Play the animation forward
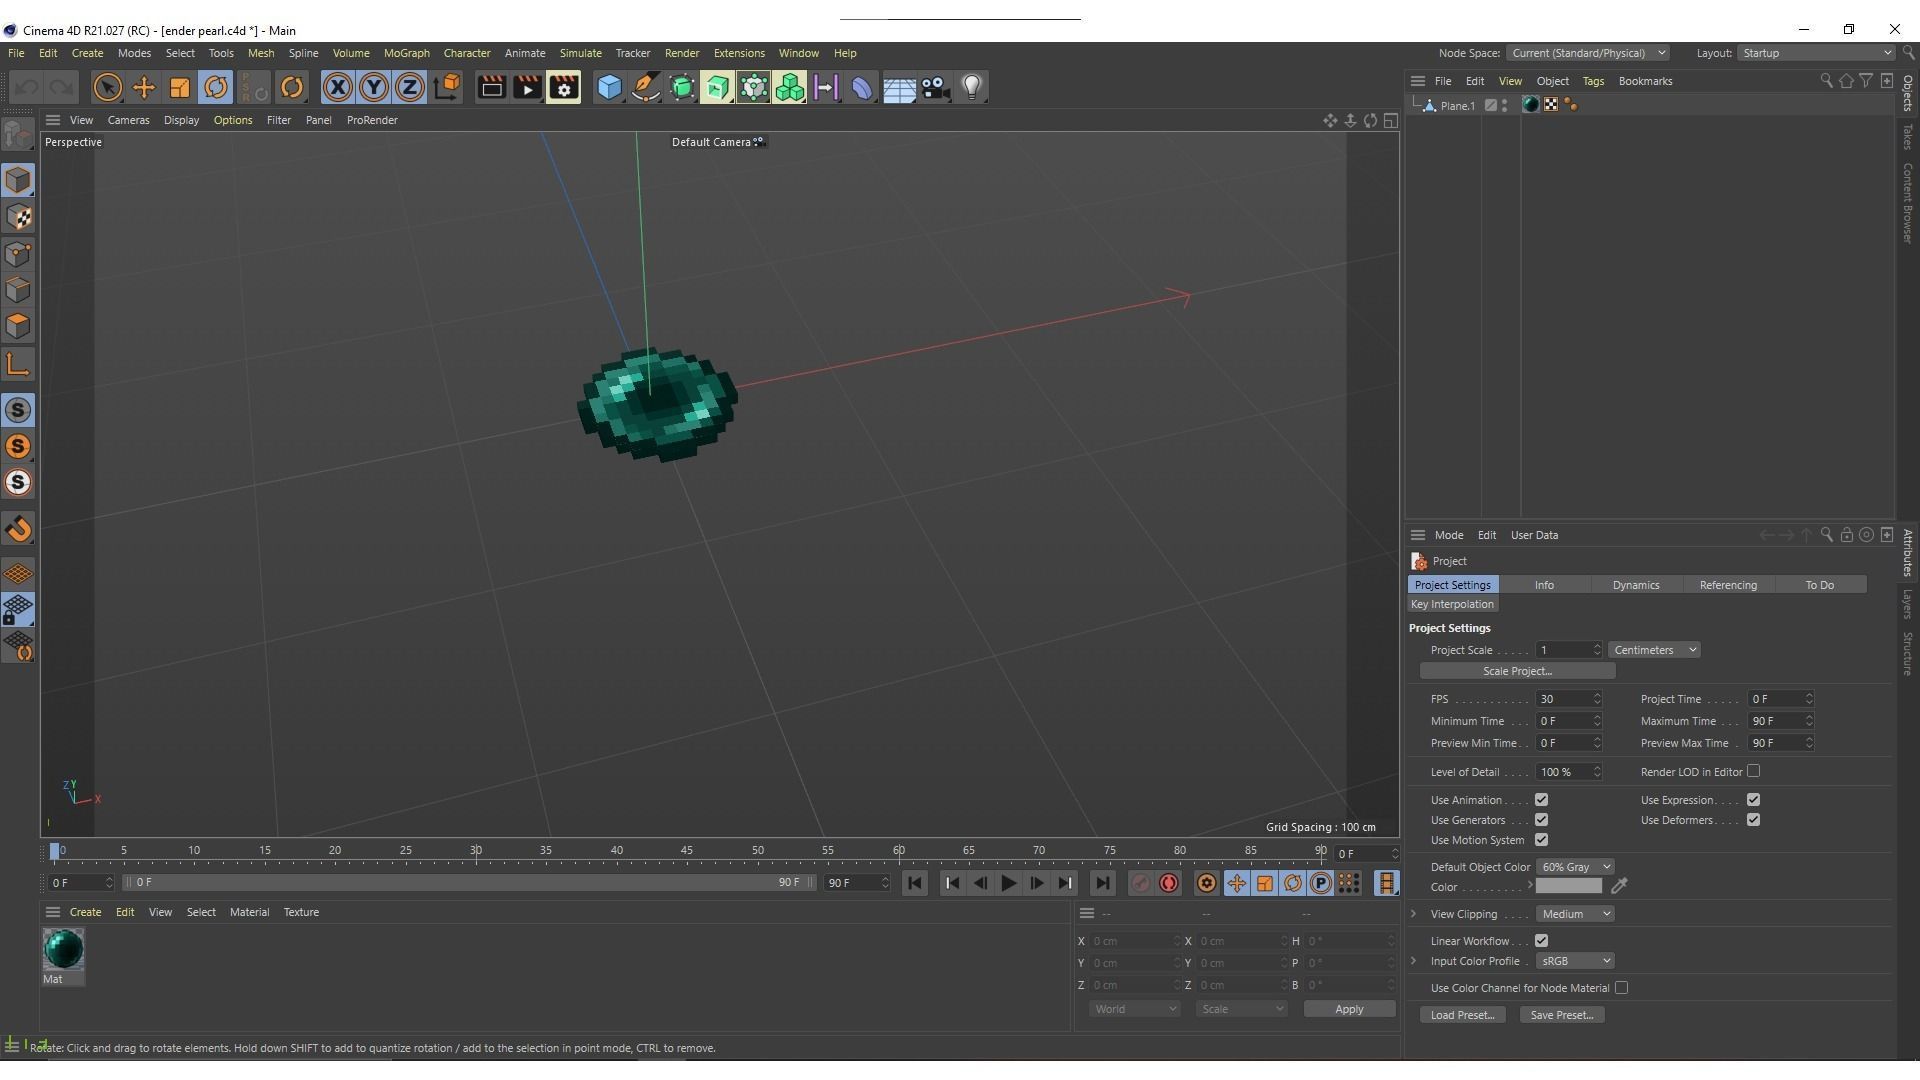This screenshot has width=1920, height=1080. 1008,883
